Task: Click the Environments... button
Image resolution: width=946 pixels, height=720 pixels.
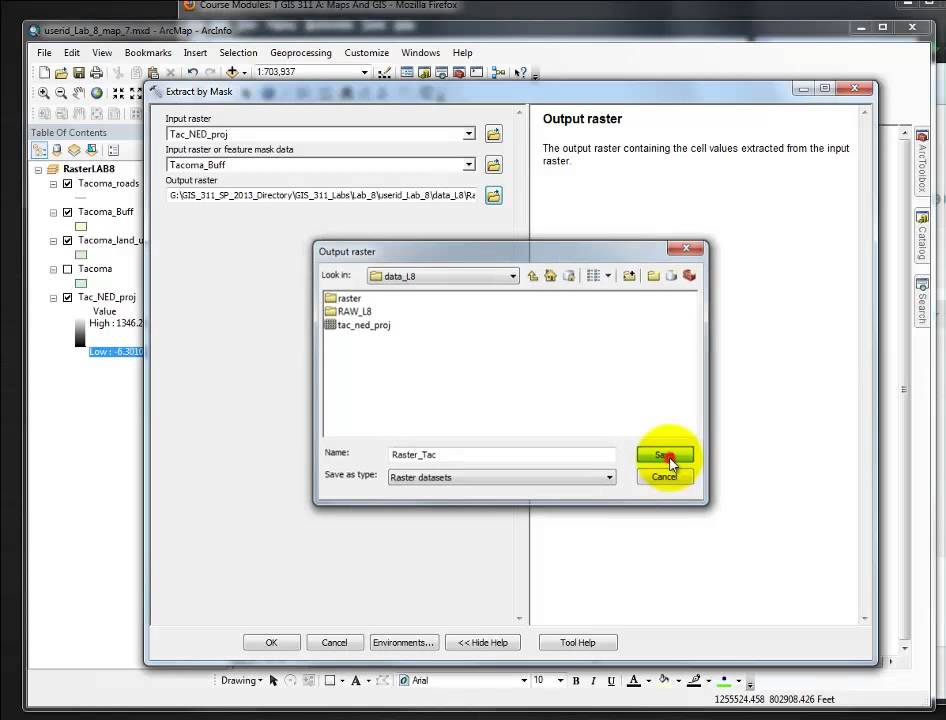Action: (404, 643)
